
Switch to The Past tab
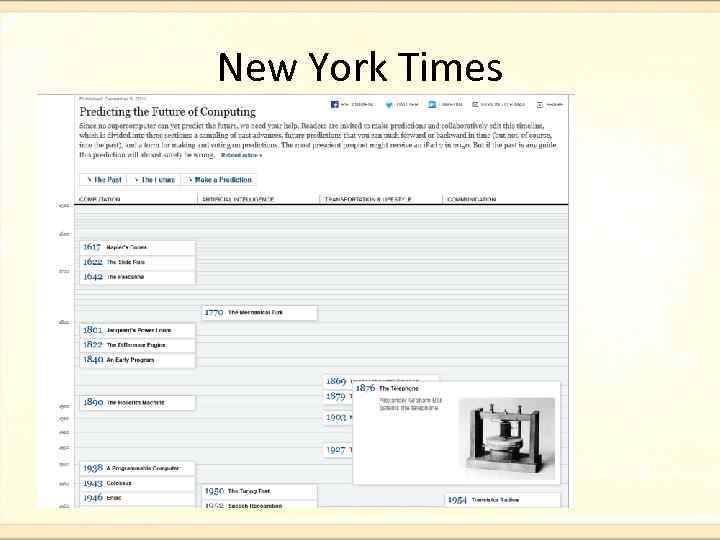pos(104,180)
